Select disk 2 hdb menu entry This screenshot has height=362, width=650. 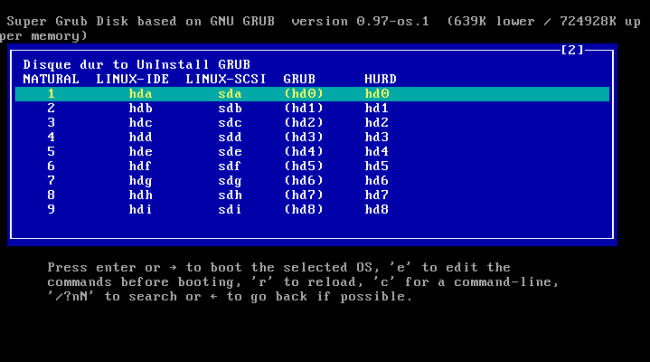(x=312, y=108)
